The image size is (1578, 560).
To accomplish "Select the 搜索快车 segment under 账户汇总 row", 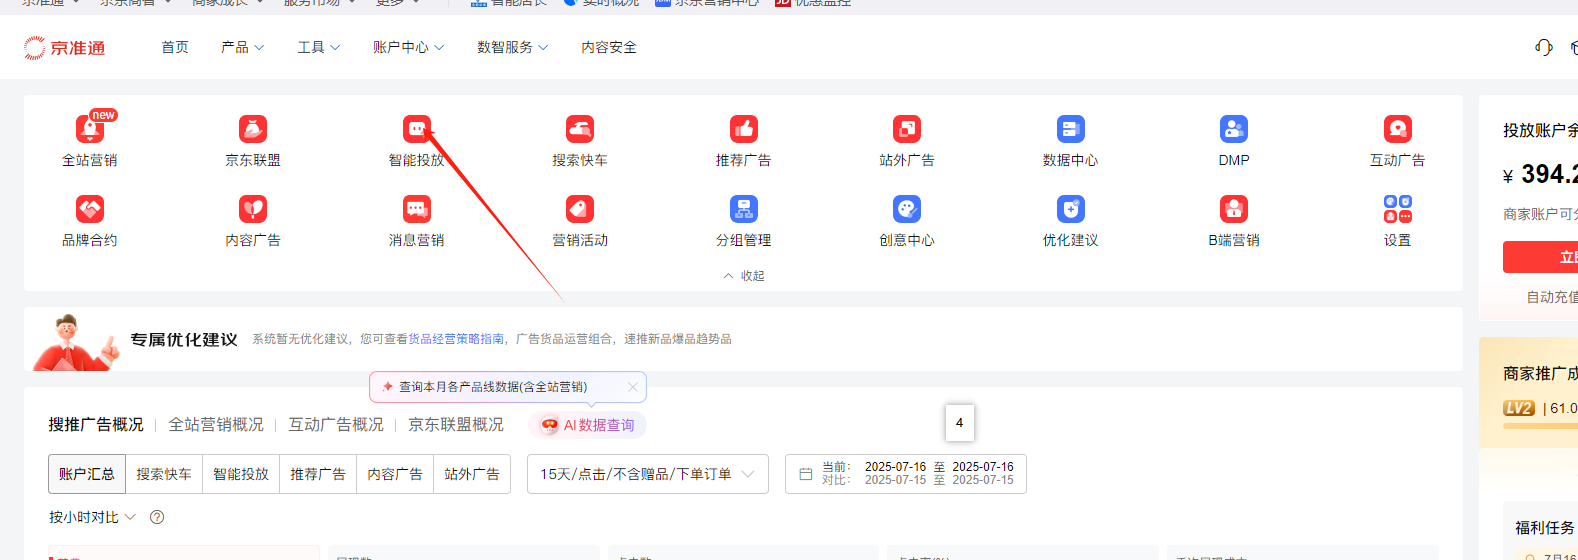I will pos(164,474).
